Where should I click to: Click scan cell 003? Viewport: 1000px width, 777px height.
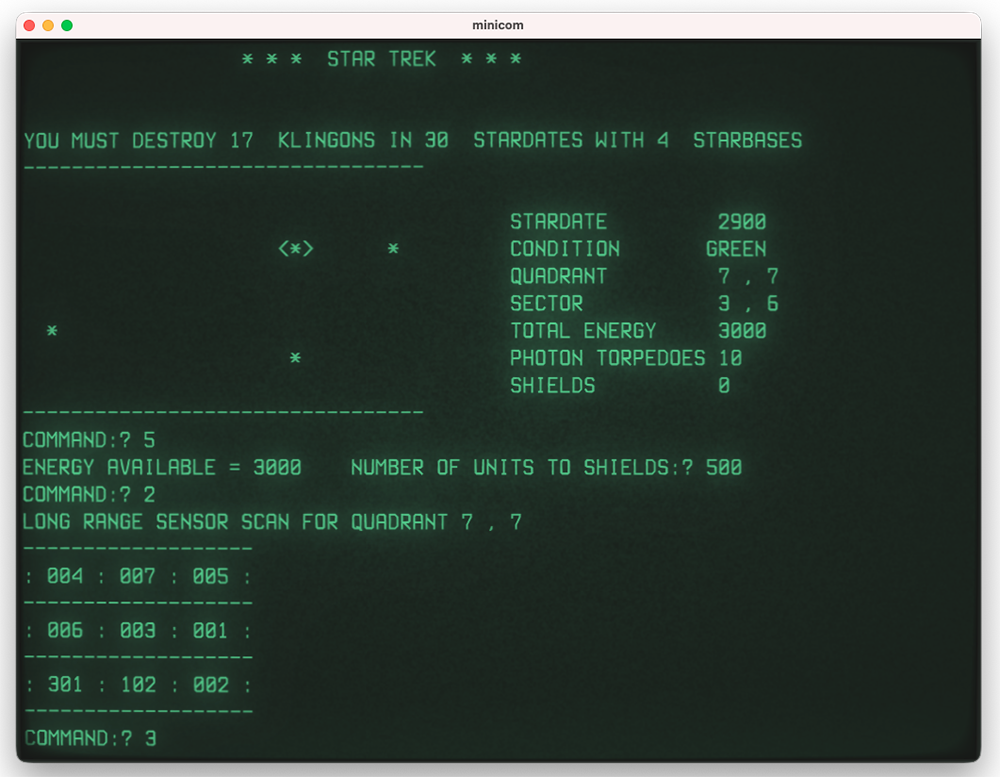click(138, 630)
